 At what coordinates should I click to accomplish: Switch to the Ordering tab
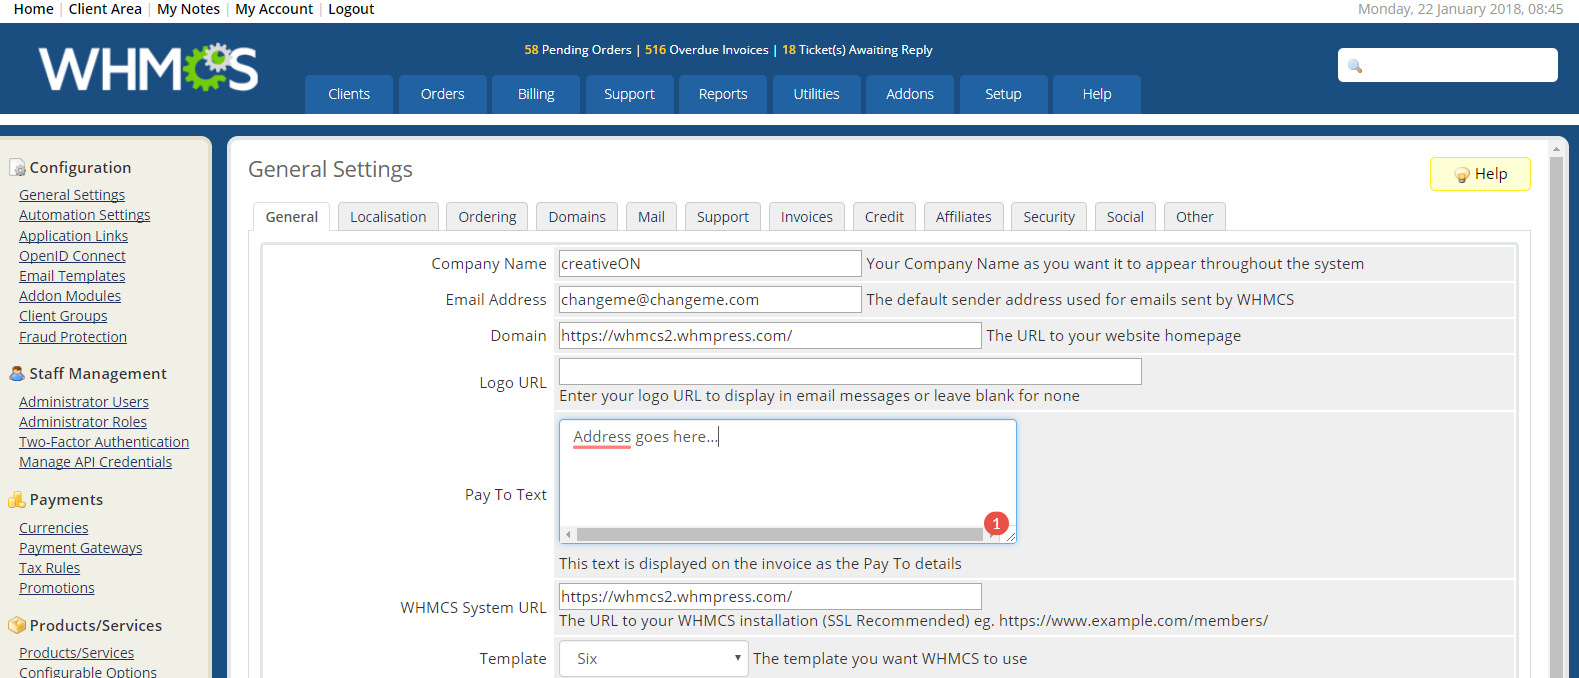click(x=487, y=217)
